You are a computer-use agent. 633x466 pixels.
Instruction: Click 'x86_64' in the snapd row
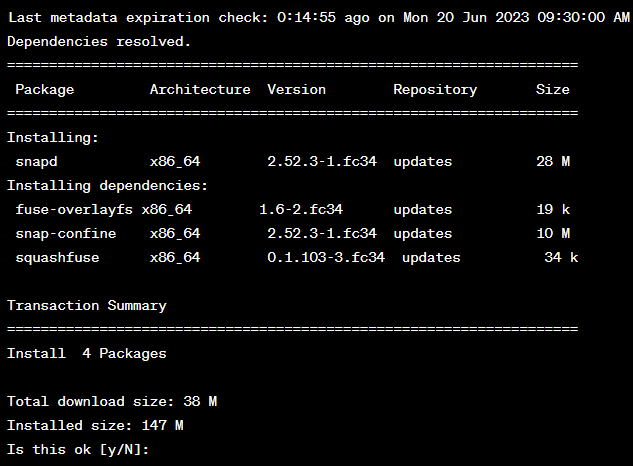tap(175, 162)
